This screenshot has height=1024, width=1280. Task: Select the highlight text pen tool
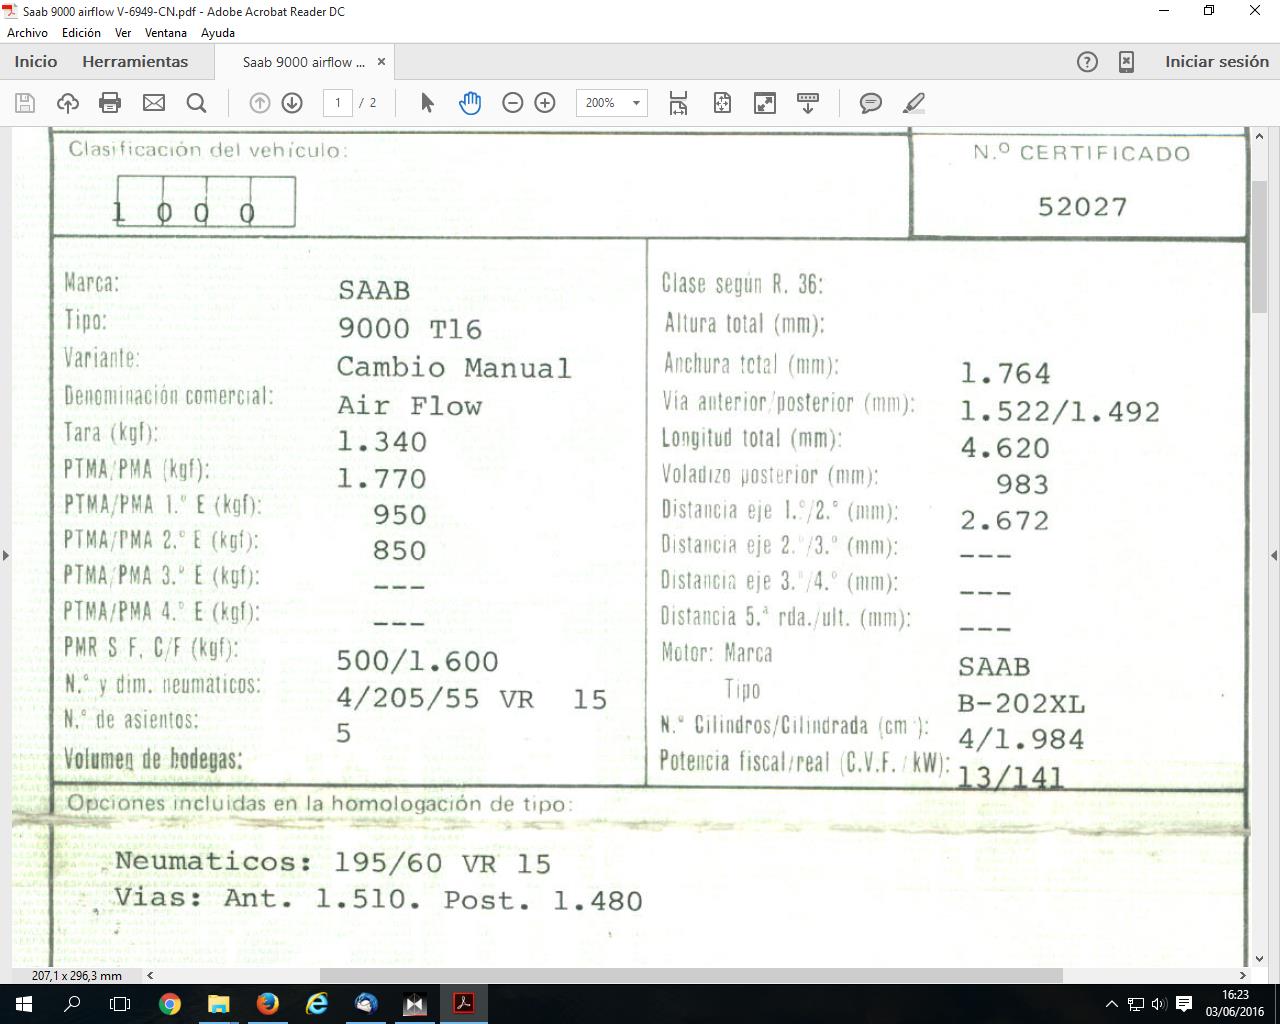914,103
